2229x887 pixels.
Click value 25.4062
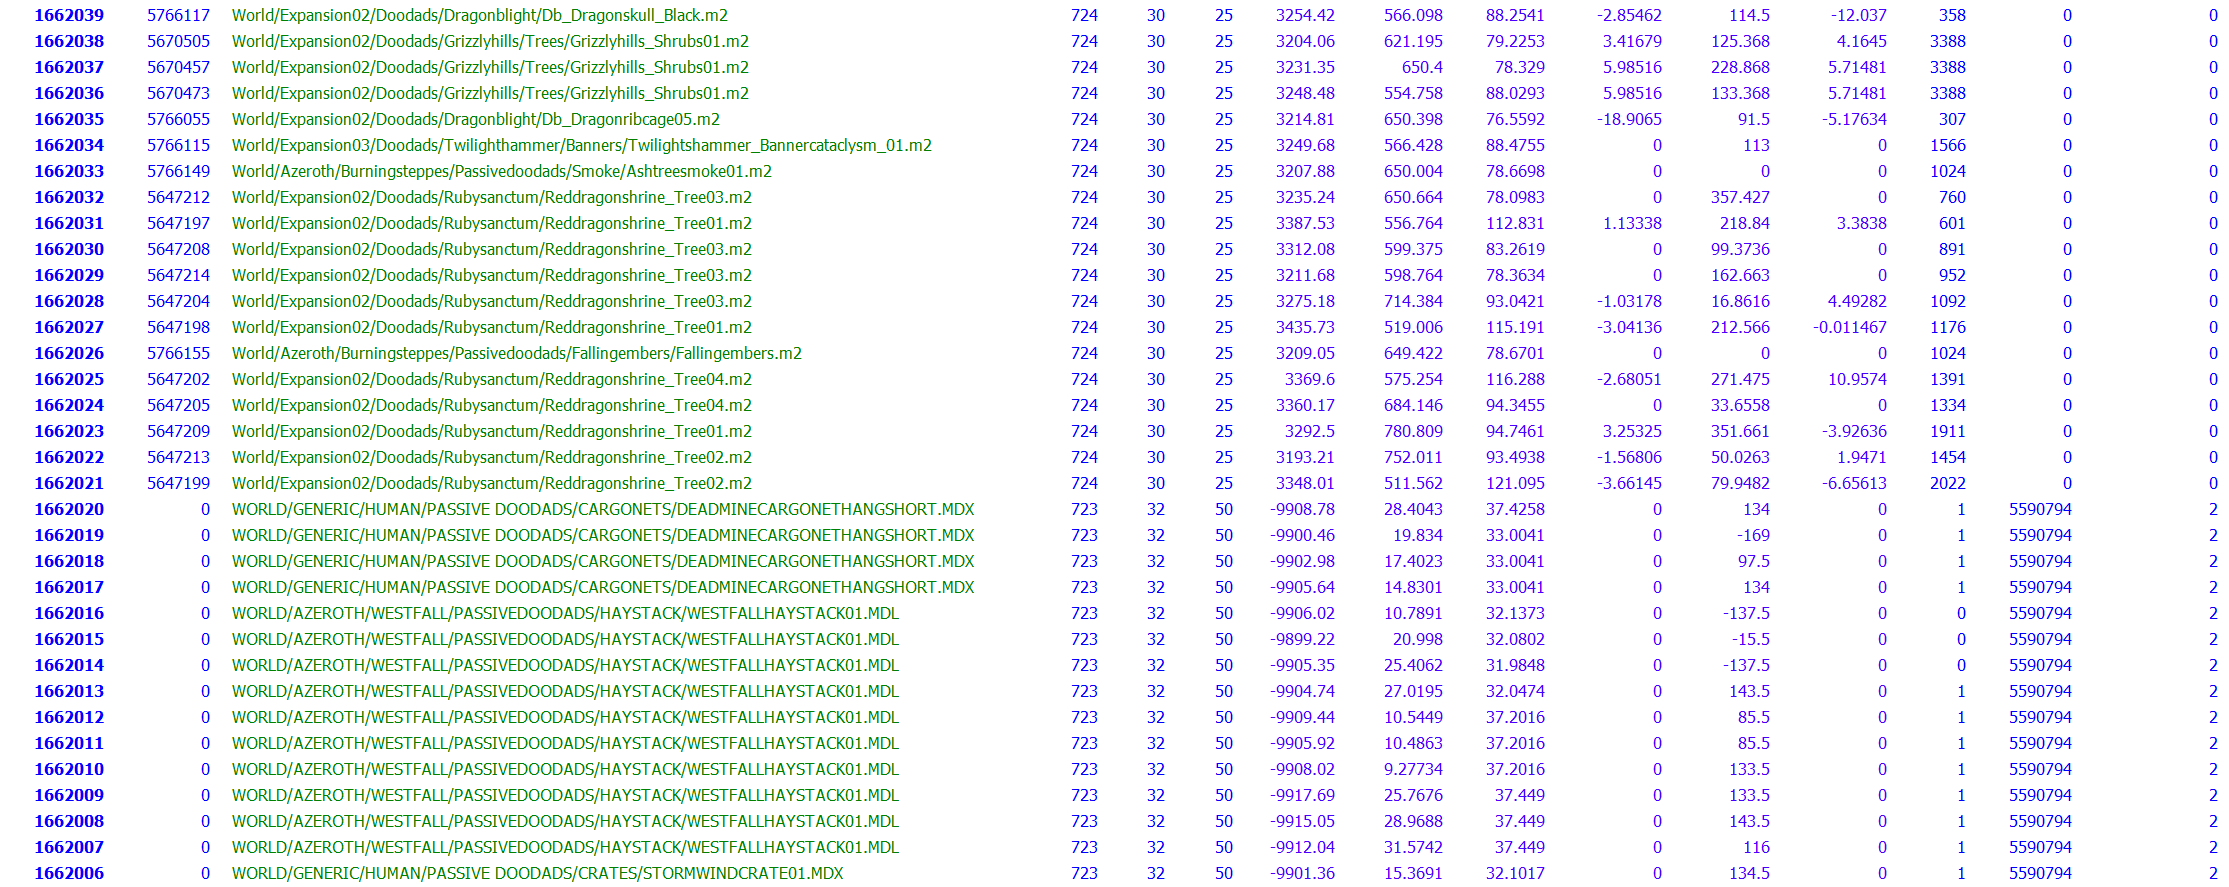click(1413, 665)
